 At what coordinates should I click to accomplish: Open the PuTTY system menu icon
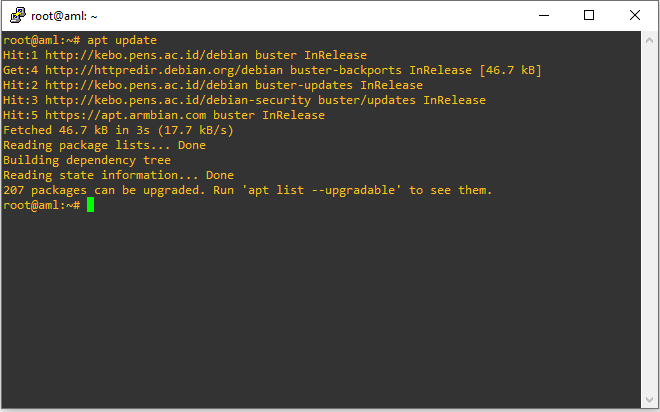tap(17, 15)
